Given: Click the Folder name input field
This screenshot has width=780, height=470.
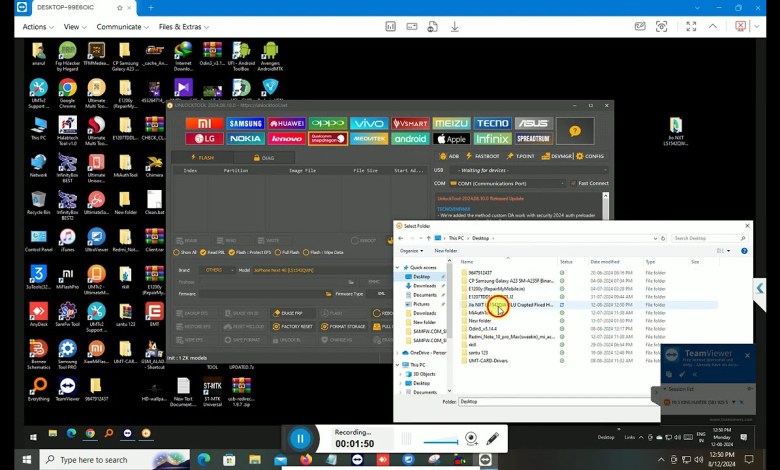Looking at the screenshot, I should point(559,401).
